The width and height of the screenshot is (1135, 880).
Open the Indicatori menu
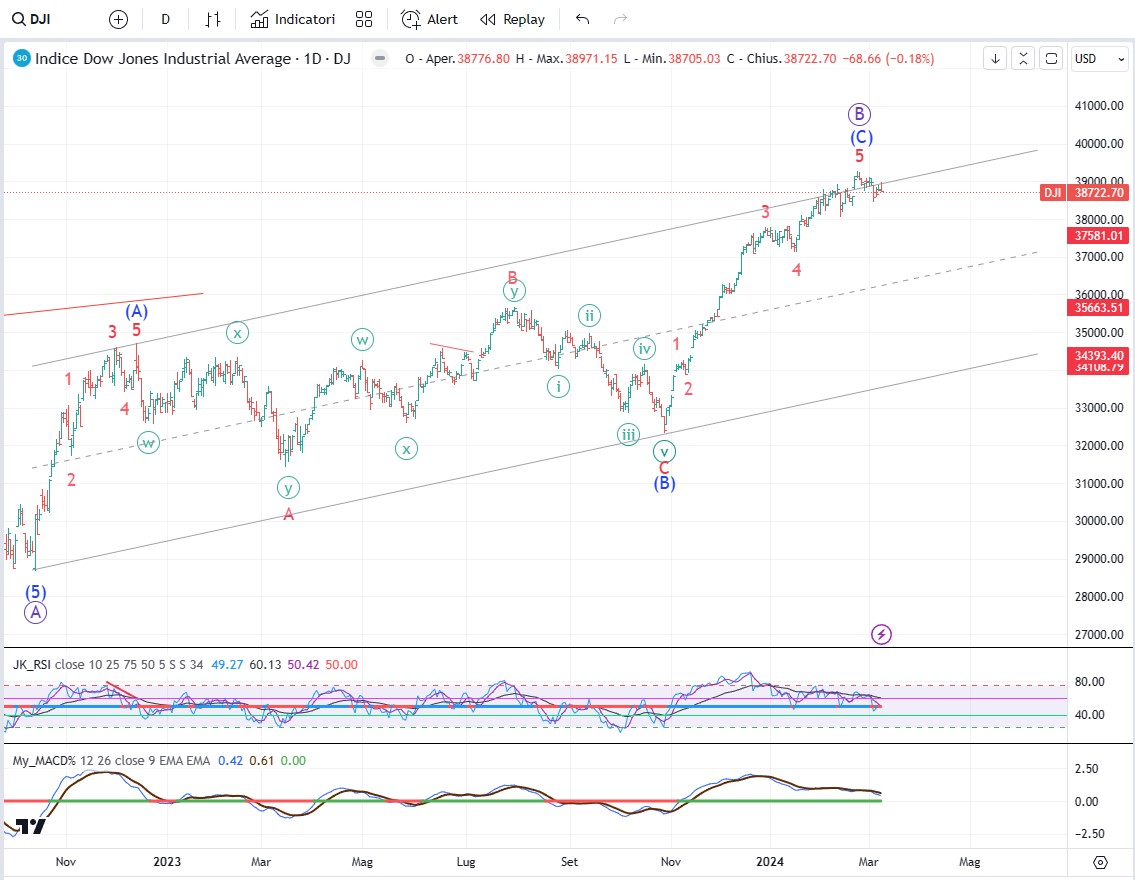pos(292,20)
